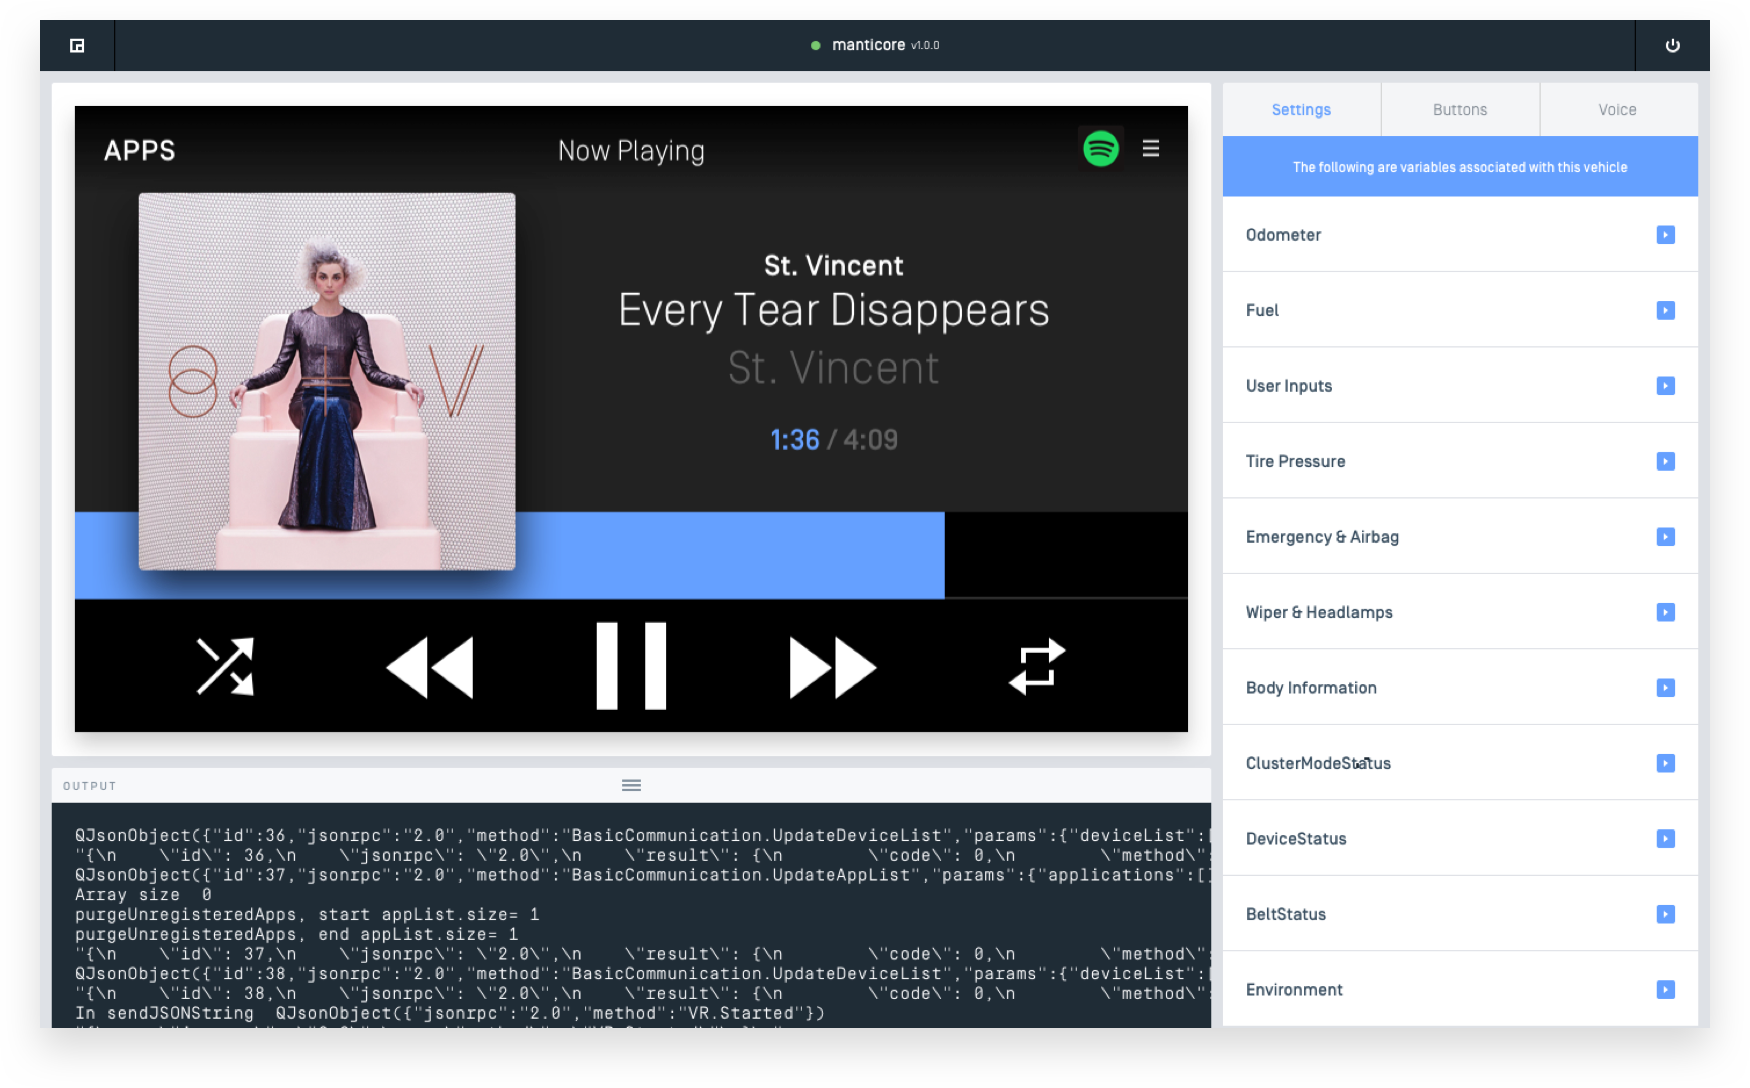Click the Odometer label
Screen dimensions: 1750x1088
[1283, 235]
